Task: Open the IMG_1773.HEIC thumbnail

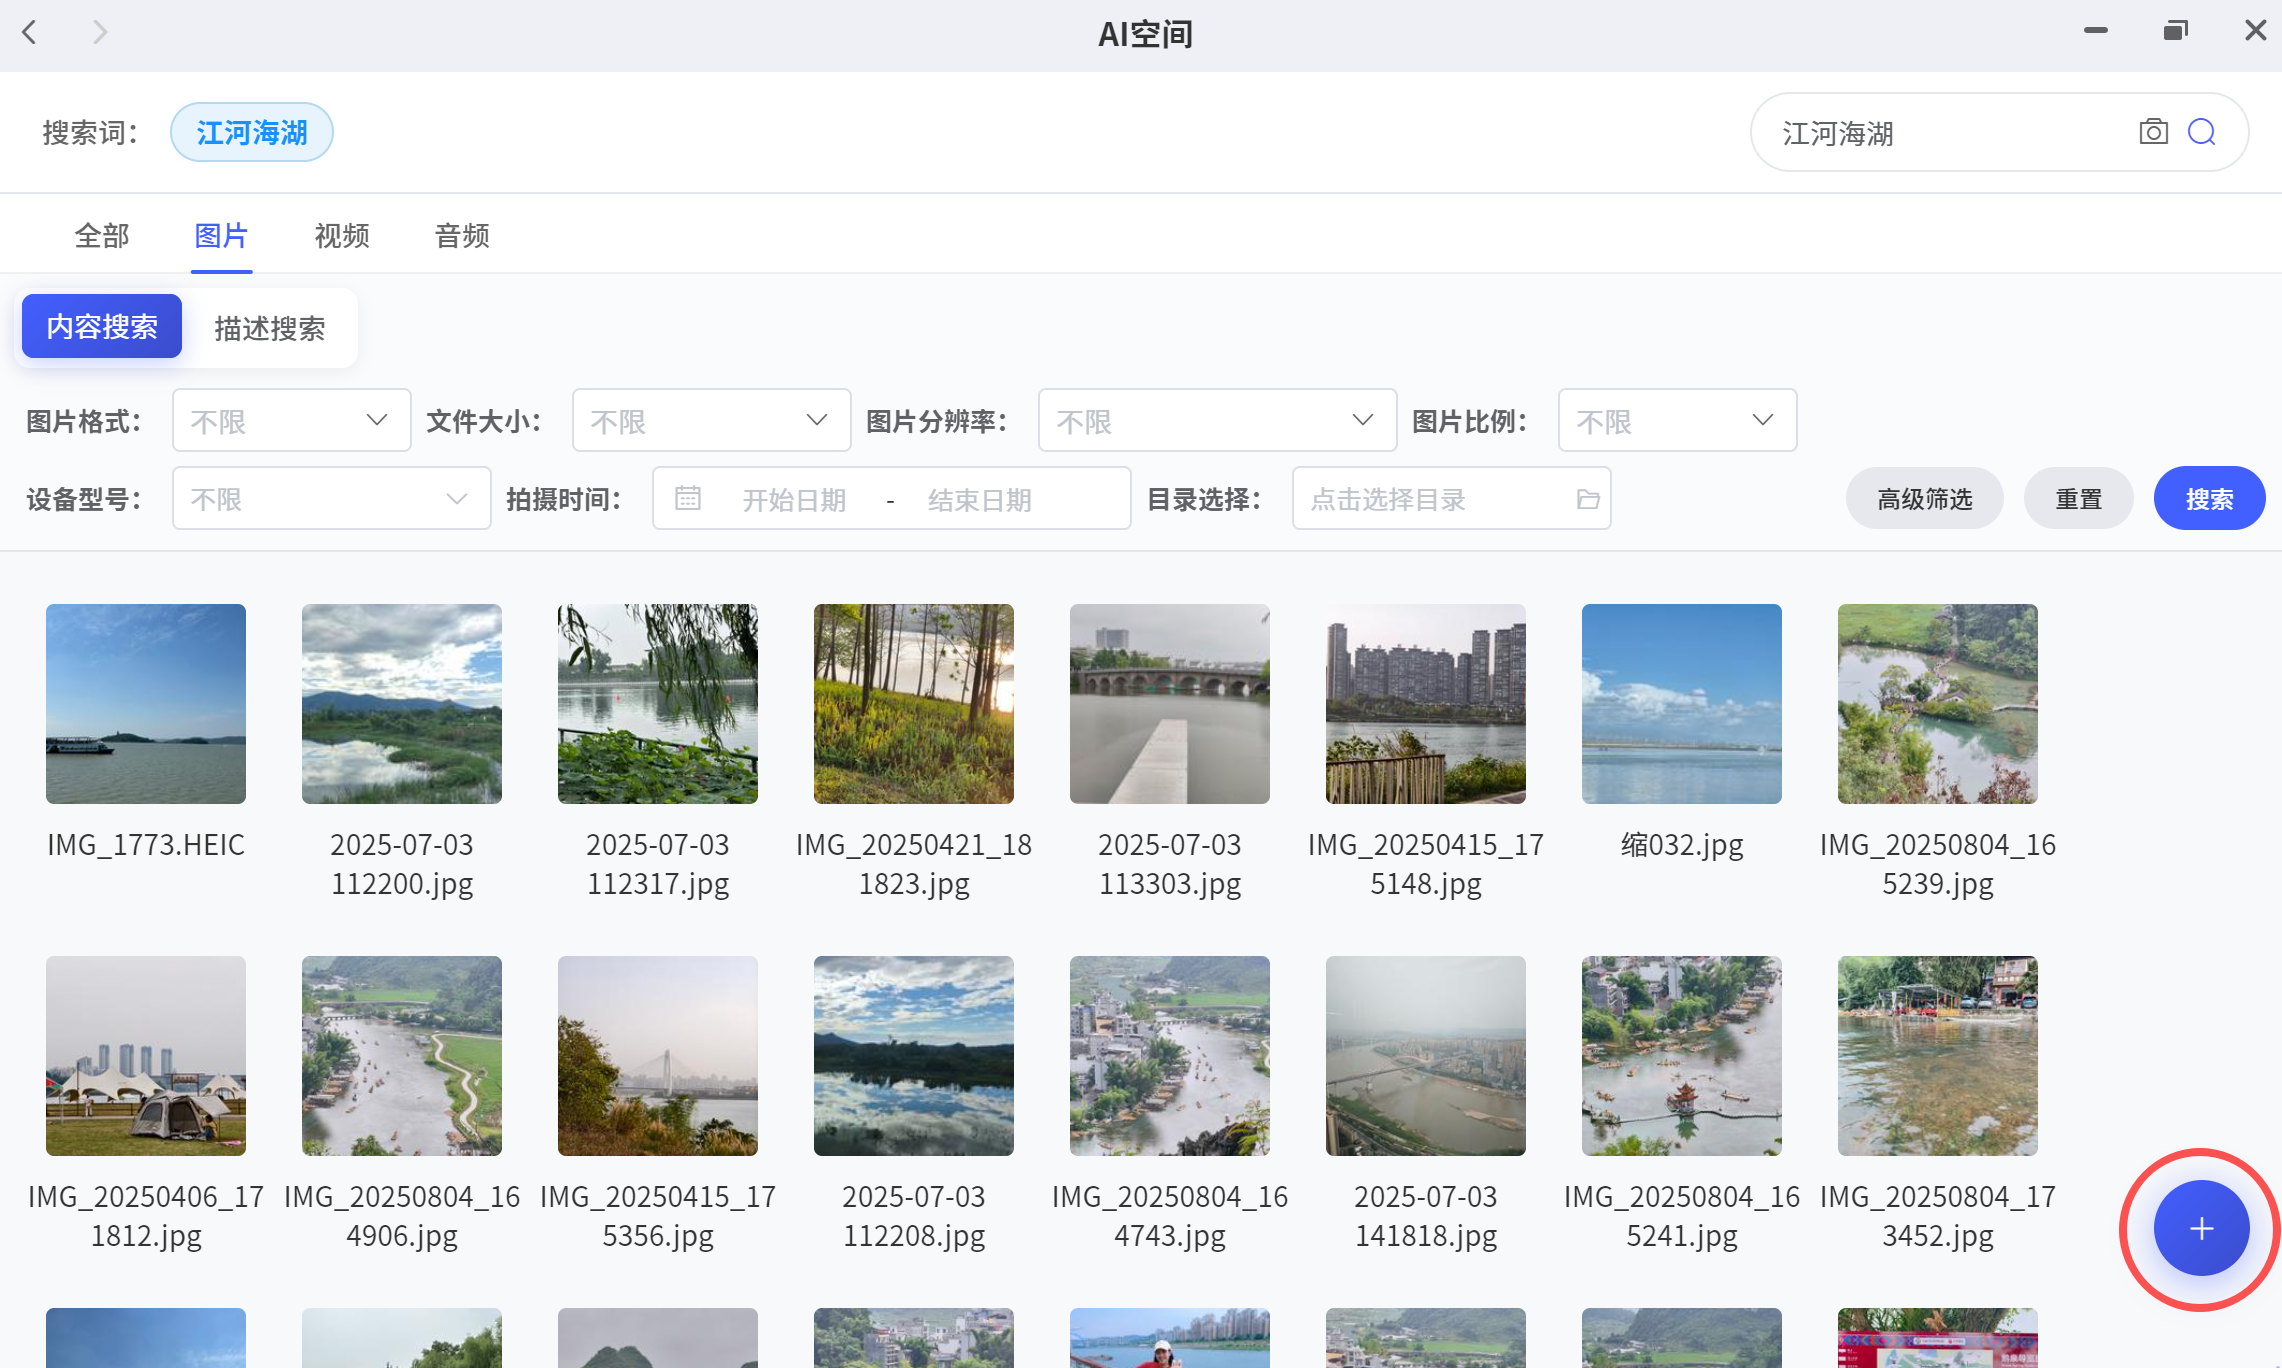Action: 146,704
